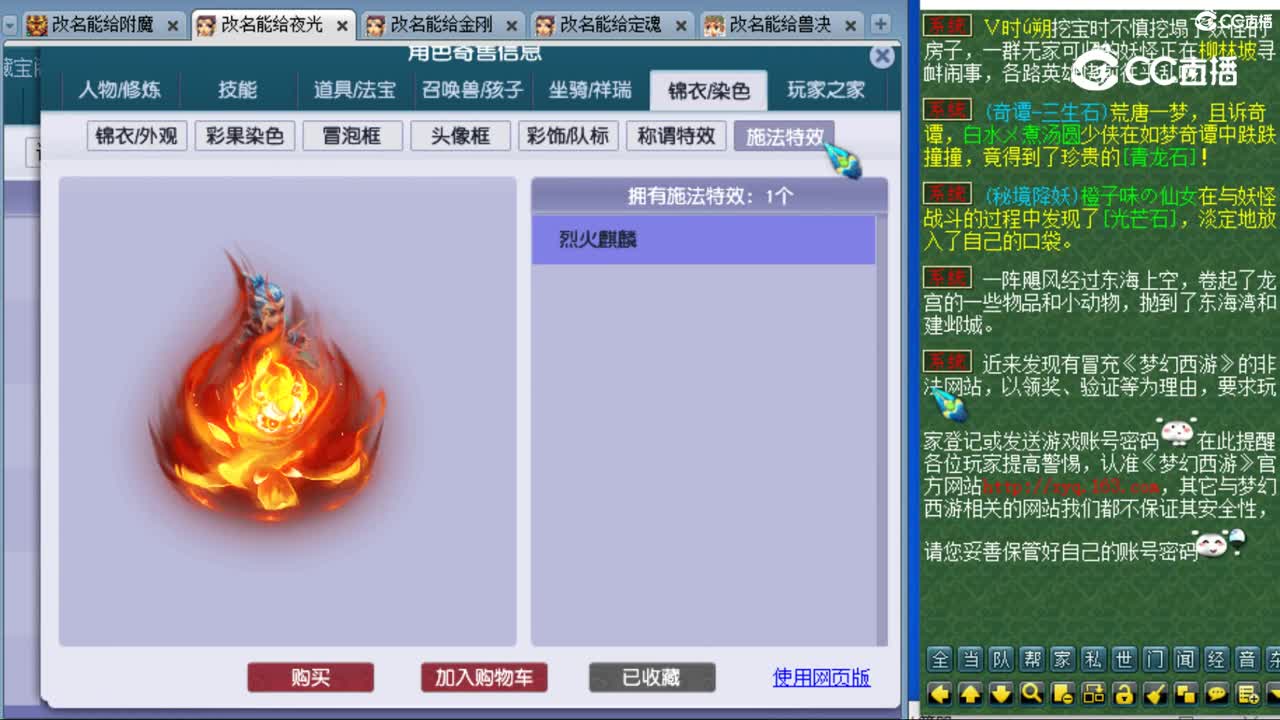Image resolution: width=1280 pixels, height=720 pixels.
Task: Close the 改名能给定魂 tab
Action: coord(682,27)
